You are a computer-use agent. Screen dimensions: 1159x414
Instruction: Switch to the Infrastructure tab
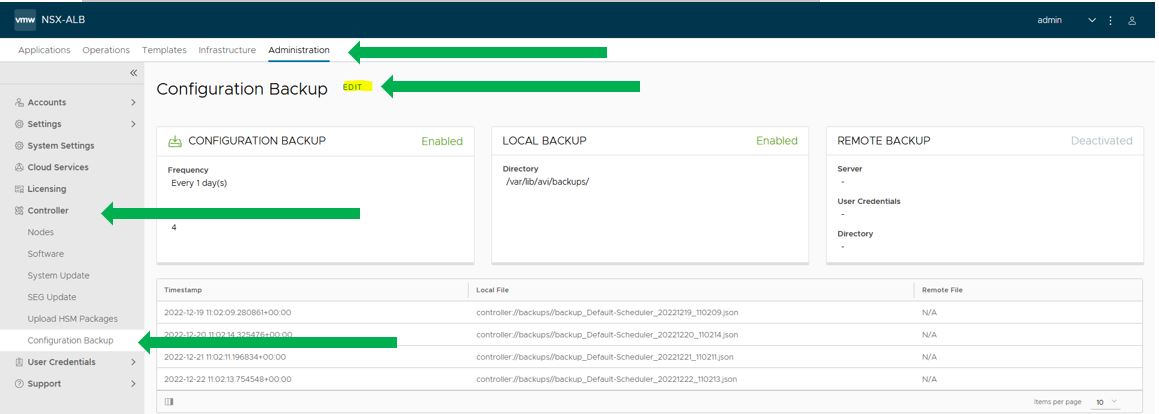[x=227, y=50]
